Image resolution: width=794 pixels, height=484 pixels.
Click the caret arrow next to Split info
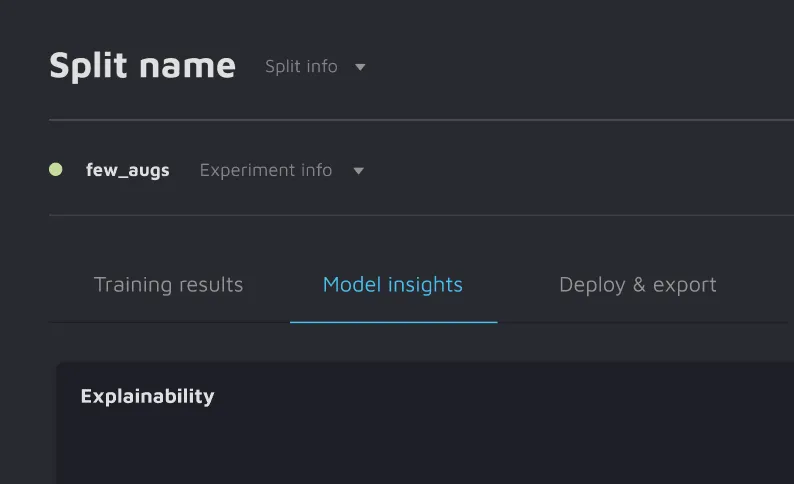tap(360, 67)
